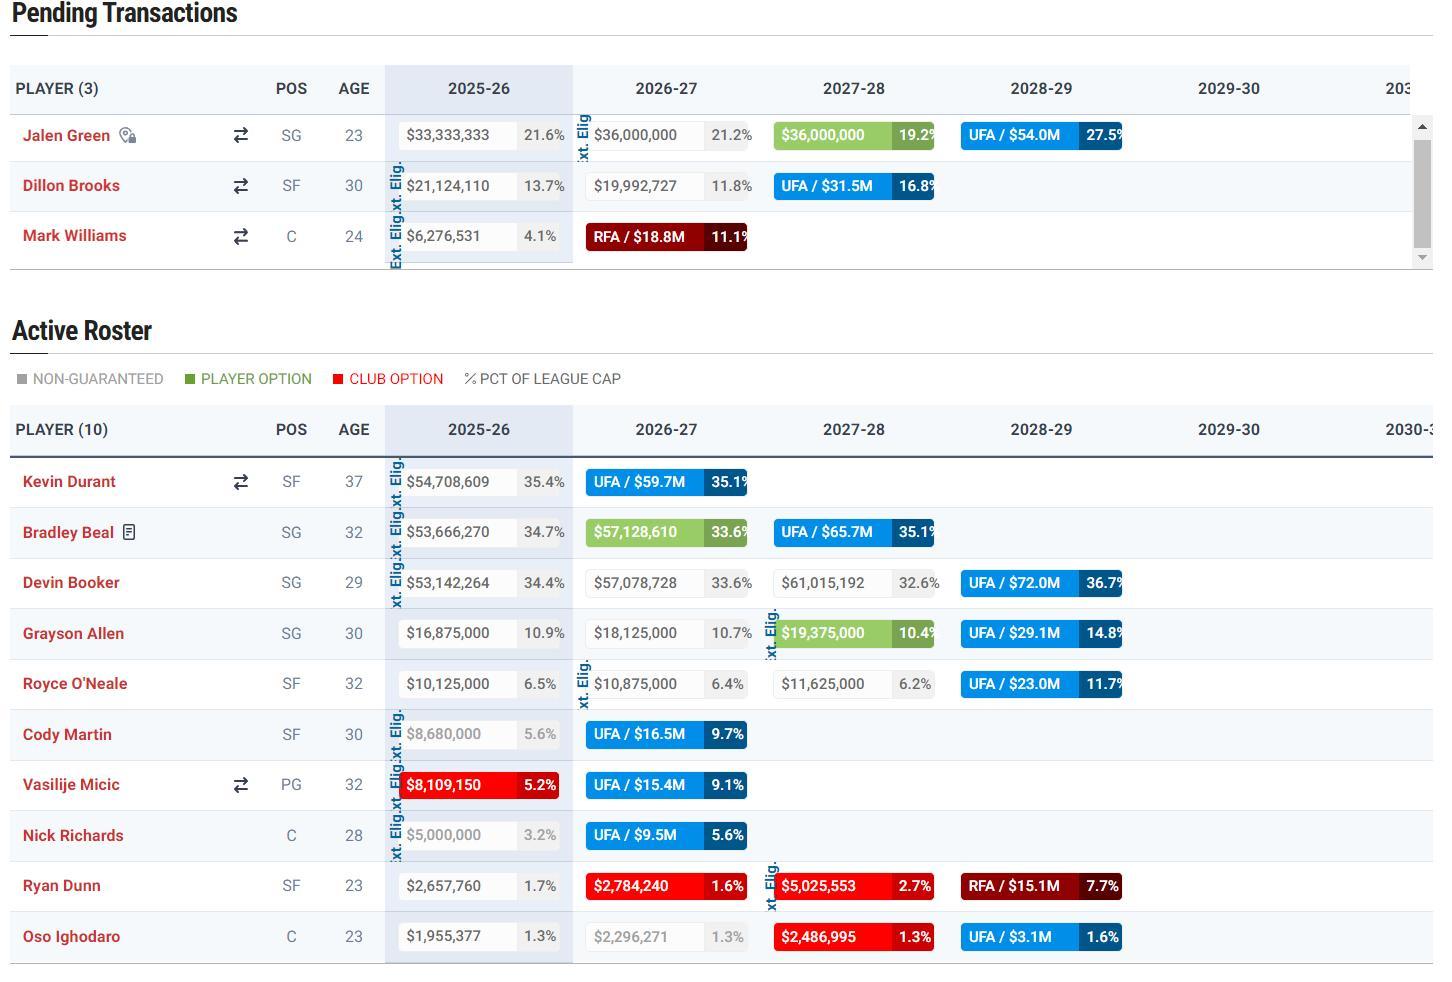Sort pending transactions by the 2025-26 column

click(478, 89)
